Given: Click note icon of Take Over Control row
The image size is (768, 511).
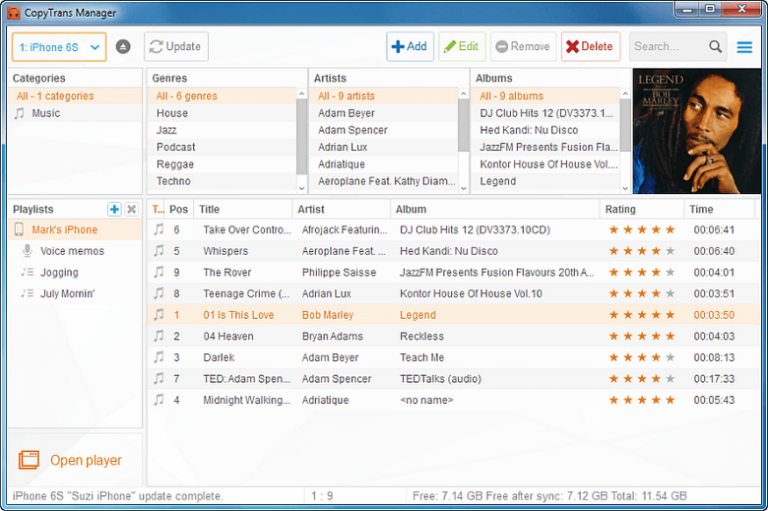Looking at the screenshot, I should (159, 229).
